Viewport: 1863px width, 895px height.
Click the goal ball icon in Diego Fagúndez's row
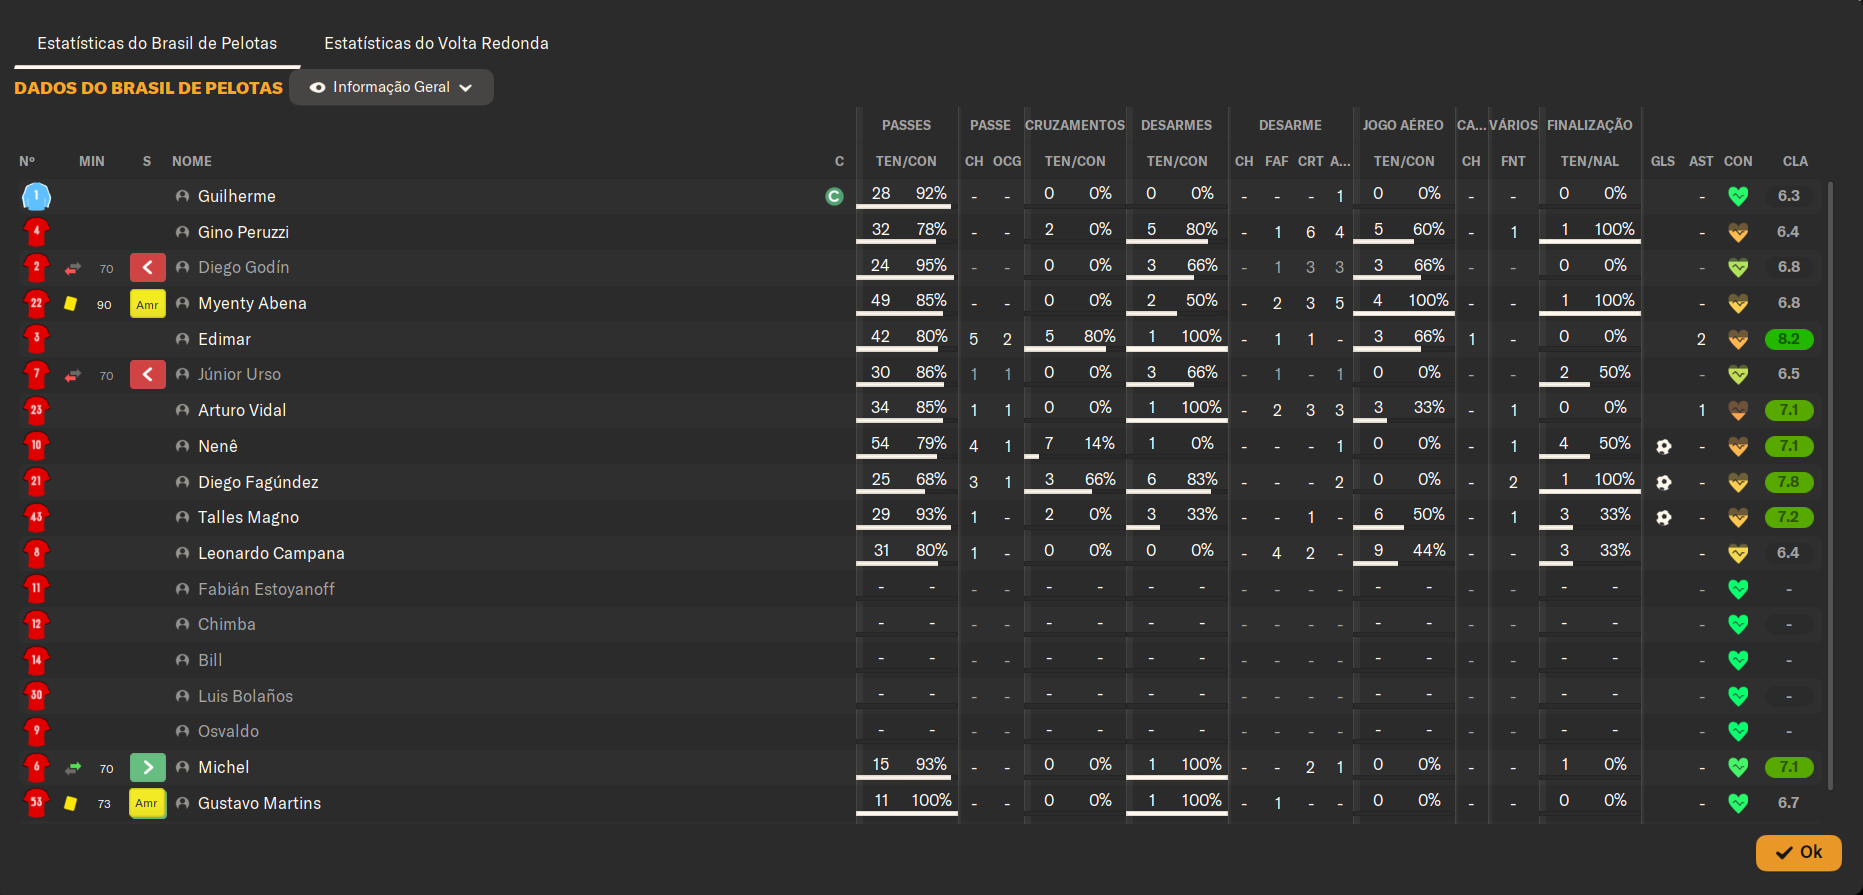coord(1663,483)
